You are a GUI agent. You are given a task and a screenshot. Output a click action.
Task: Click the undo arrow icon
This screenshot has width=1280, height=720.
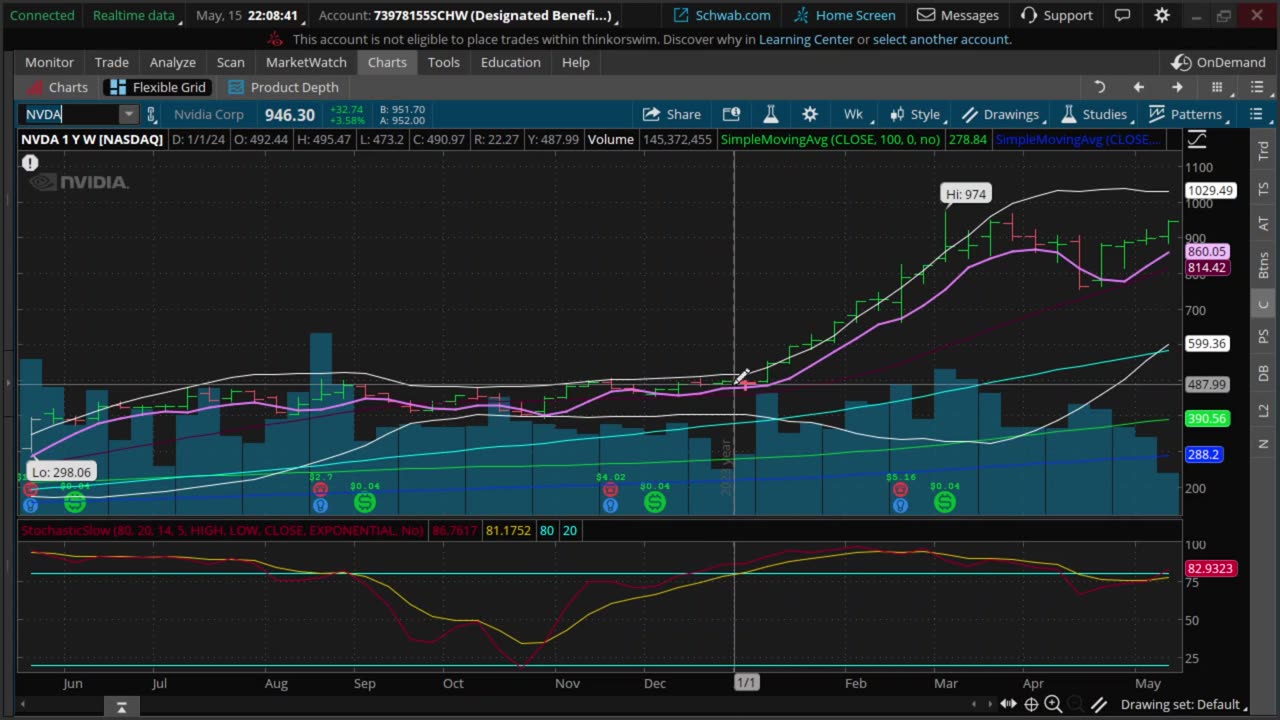(x=1099, y=88)
